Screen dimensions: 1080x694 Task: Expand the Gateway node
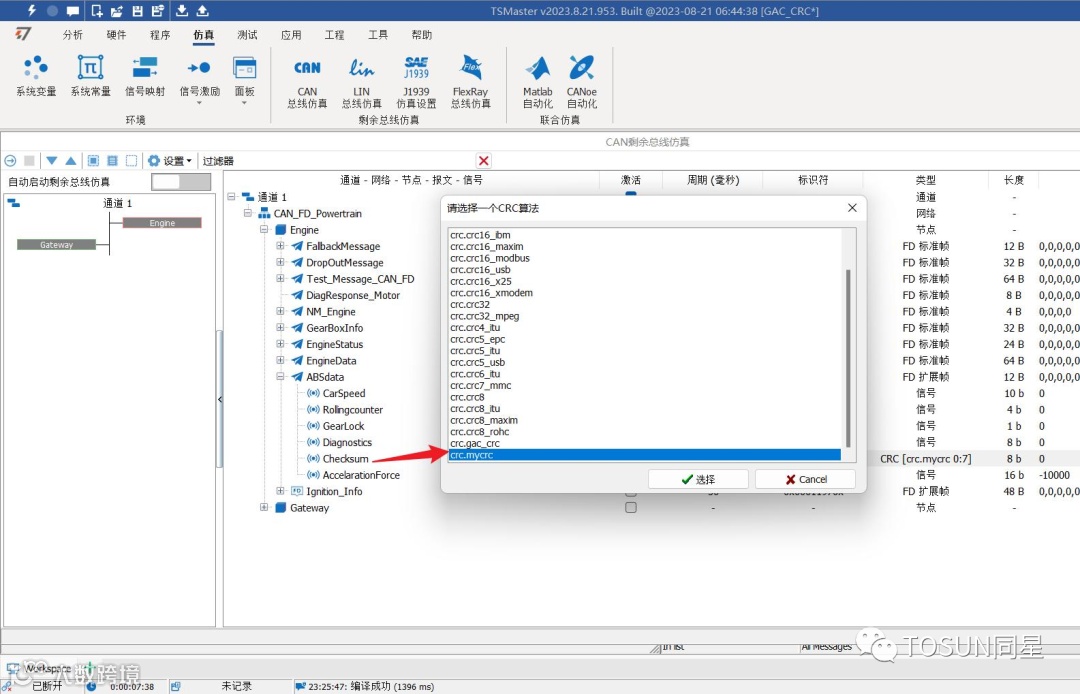pos(264,507)
